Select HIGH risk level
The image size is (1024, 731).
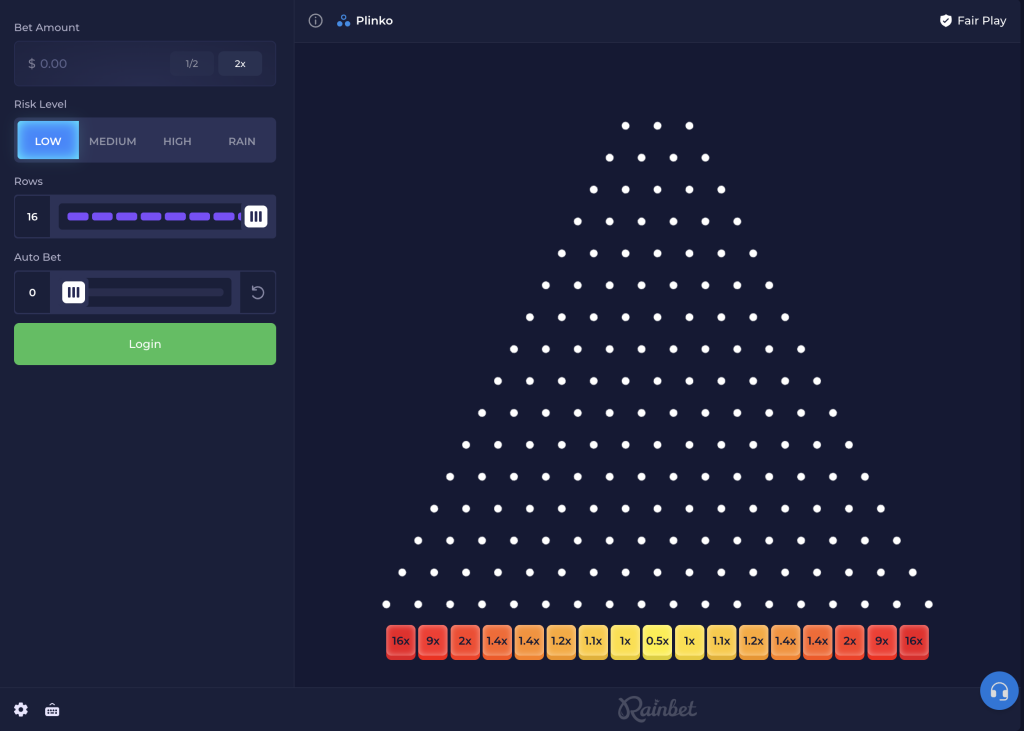coord(177,141)
